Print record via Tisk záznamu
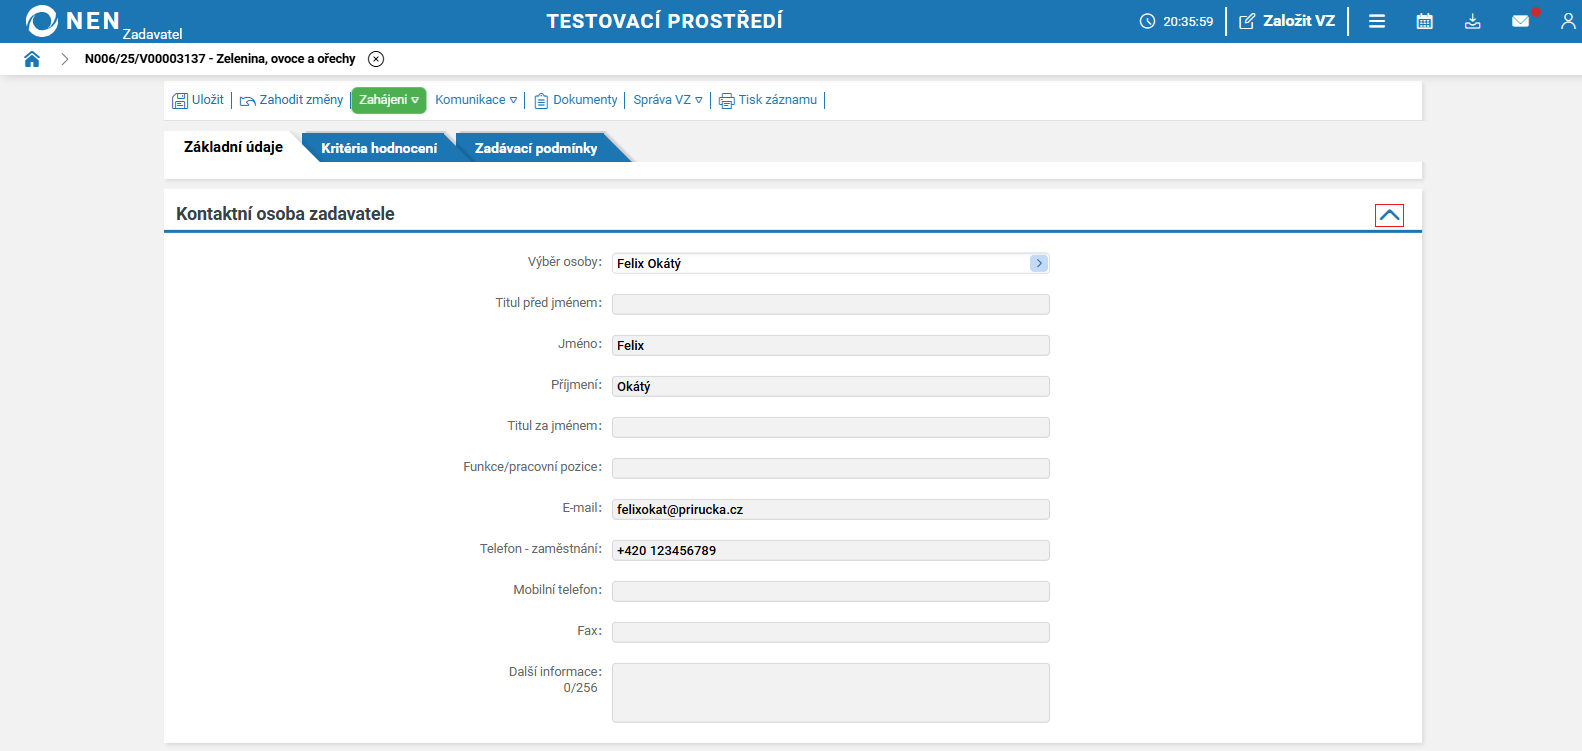1582x751 pixels. tap(768, 100)
